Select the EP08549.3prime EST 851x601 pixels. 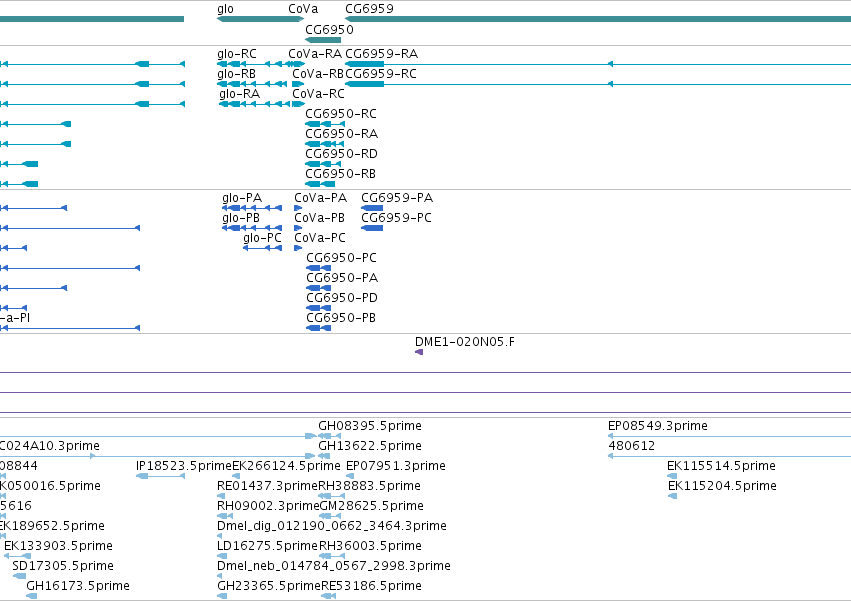click(x=729, y=436)
